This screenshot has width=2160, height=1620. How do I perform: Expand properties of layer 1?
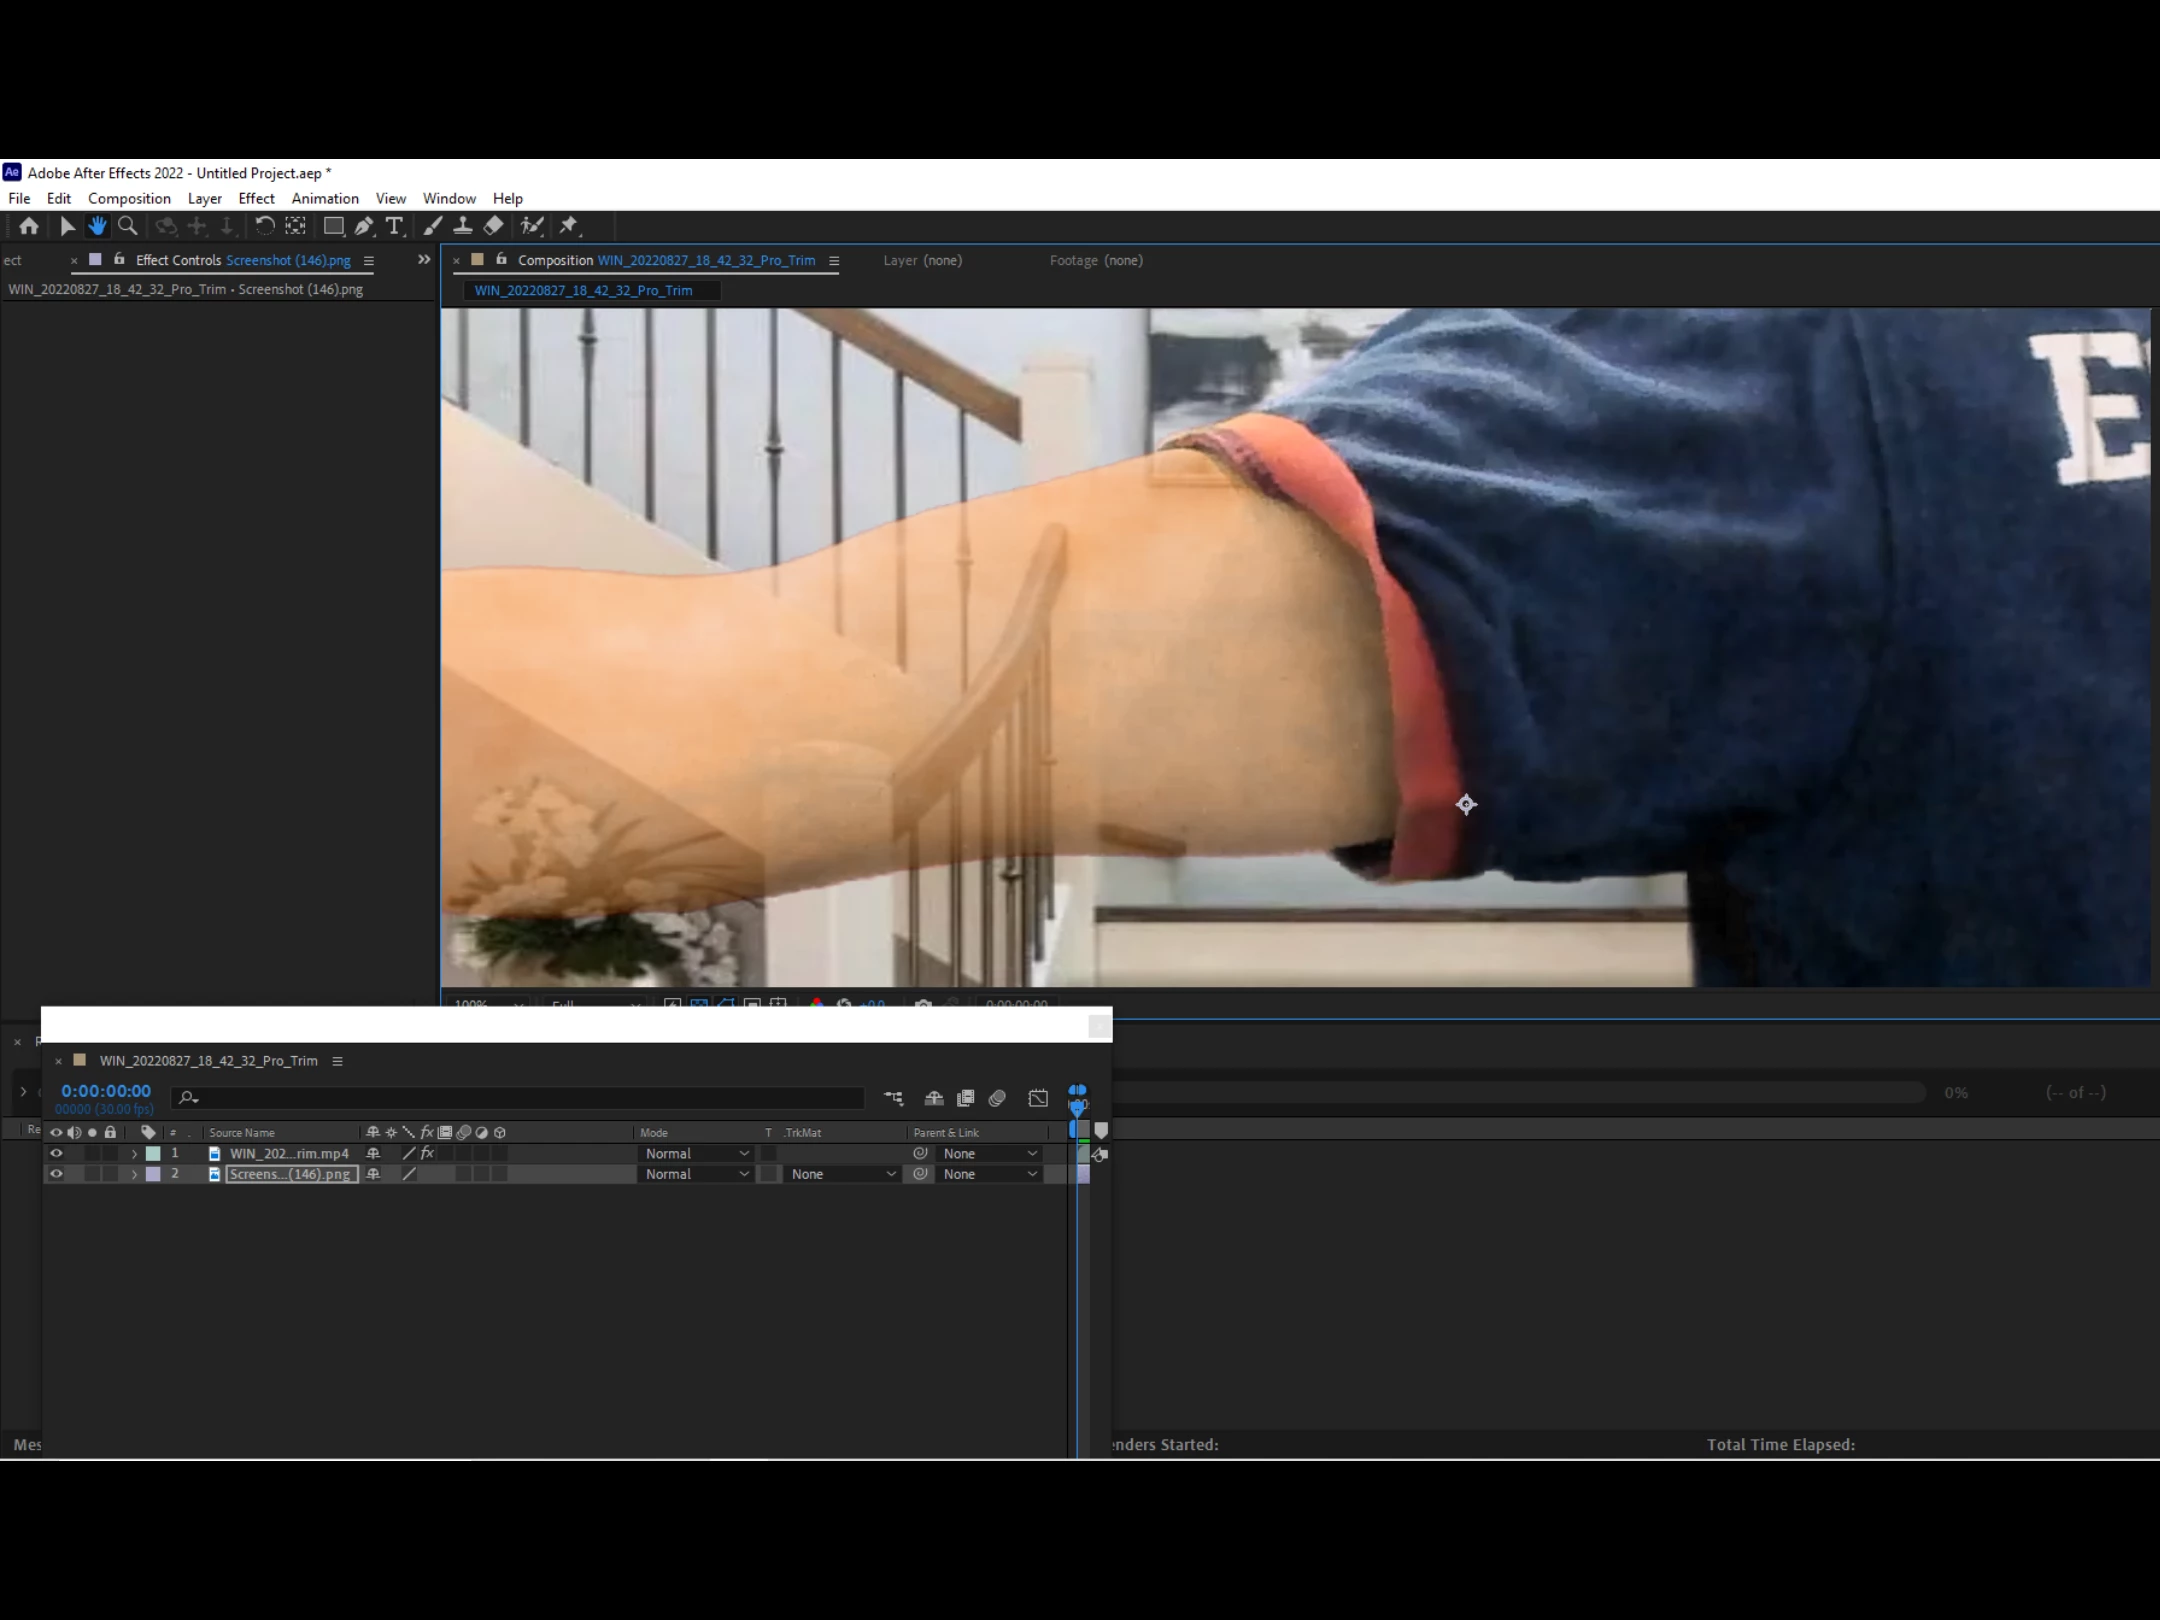134,1153
